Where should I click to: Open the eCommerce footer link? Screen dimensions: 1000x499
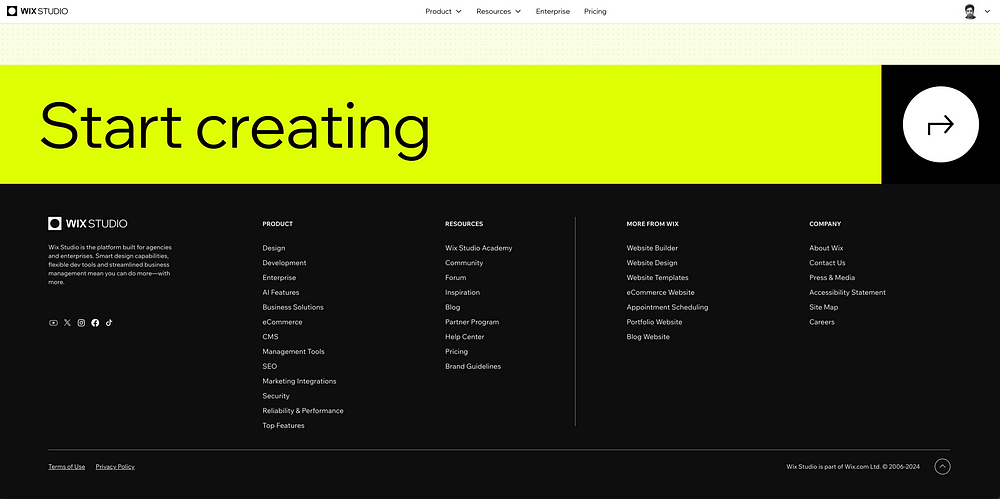(x=283, y=322)
